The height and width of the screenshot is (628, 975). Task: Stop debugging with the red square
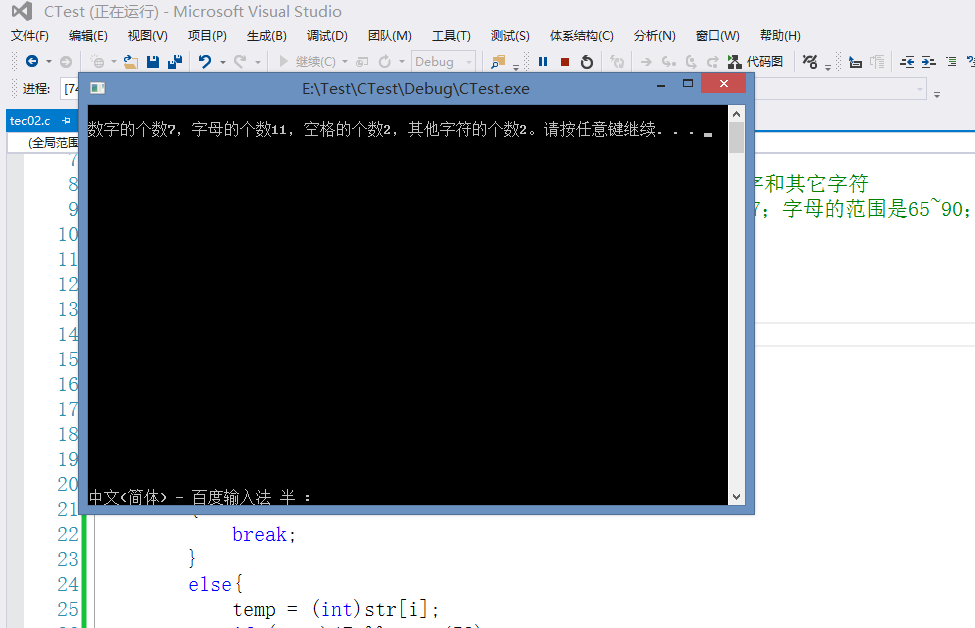click(x=565, y=62)
